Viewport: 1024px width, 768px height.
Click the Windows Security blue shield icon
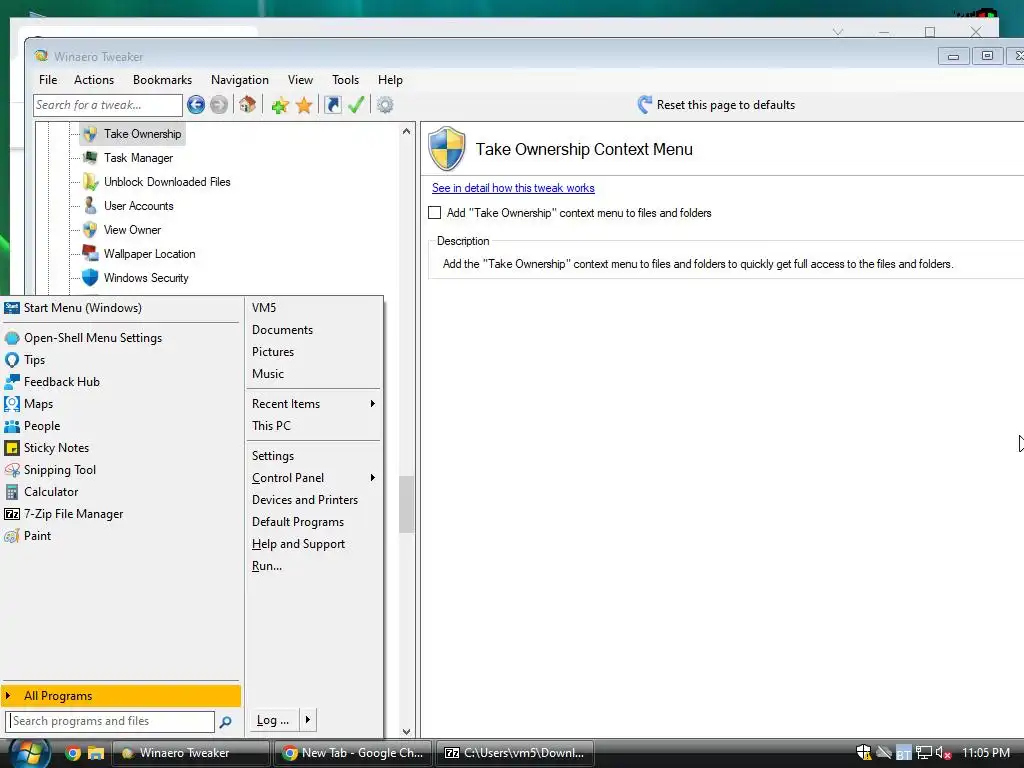(90, 278)
